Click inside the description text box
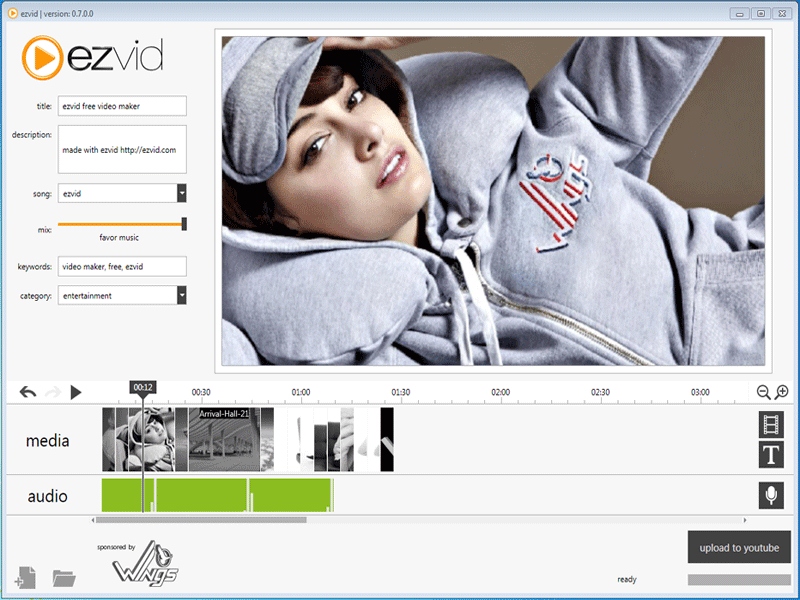The width and height of the screenshot is (800, 600). pyautogui.click(x=122, y=150)
